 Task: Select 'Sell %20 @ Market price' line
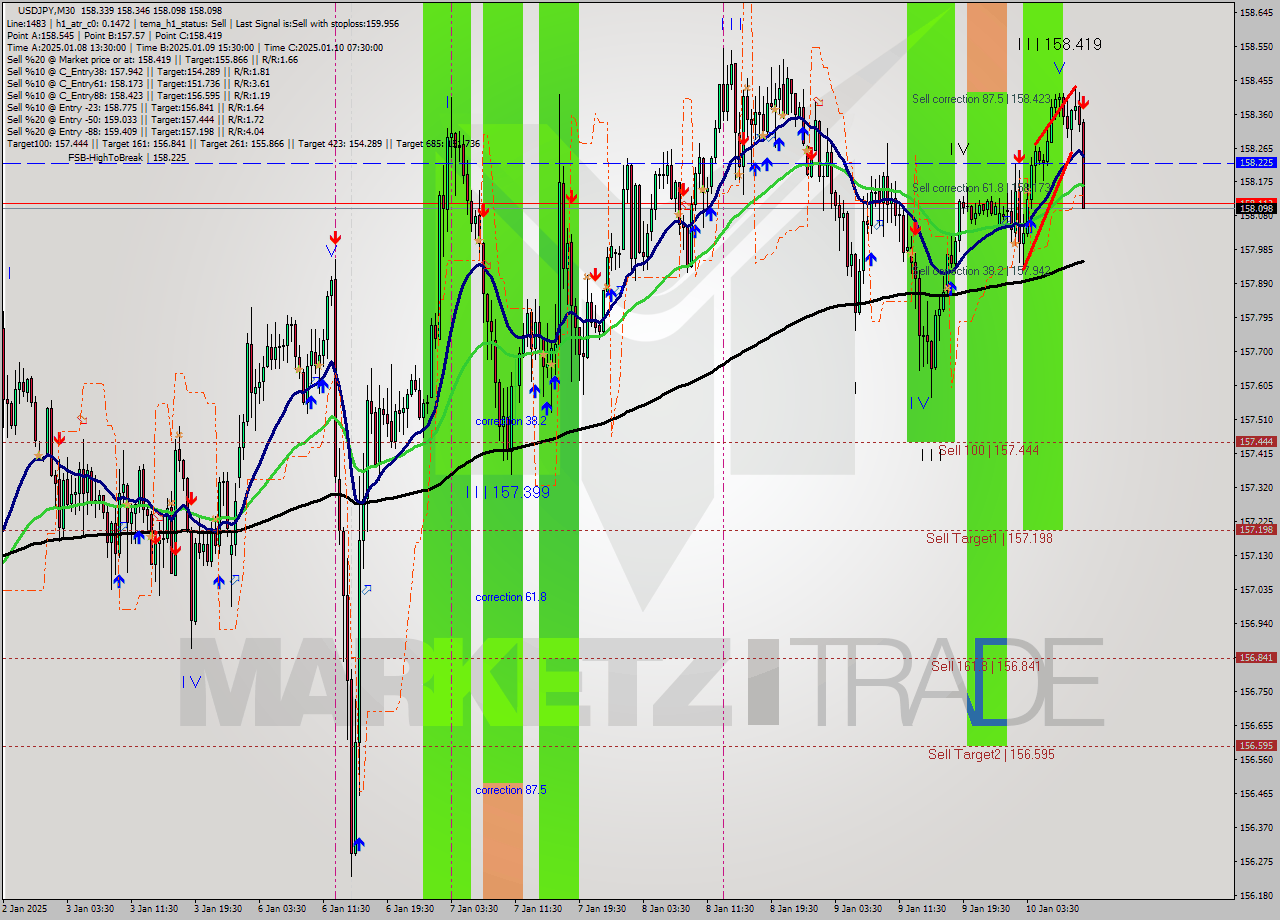(152, 59)
